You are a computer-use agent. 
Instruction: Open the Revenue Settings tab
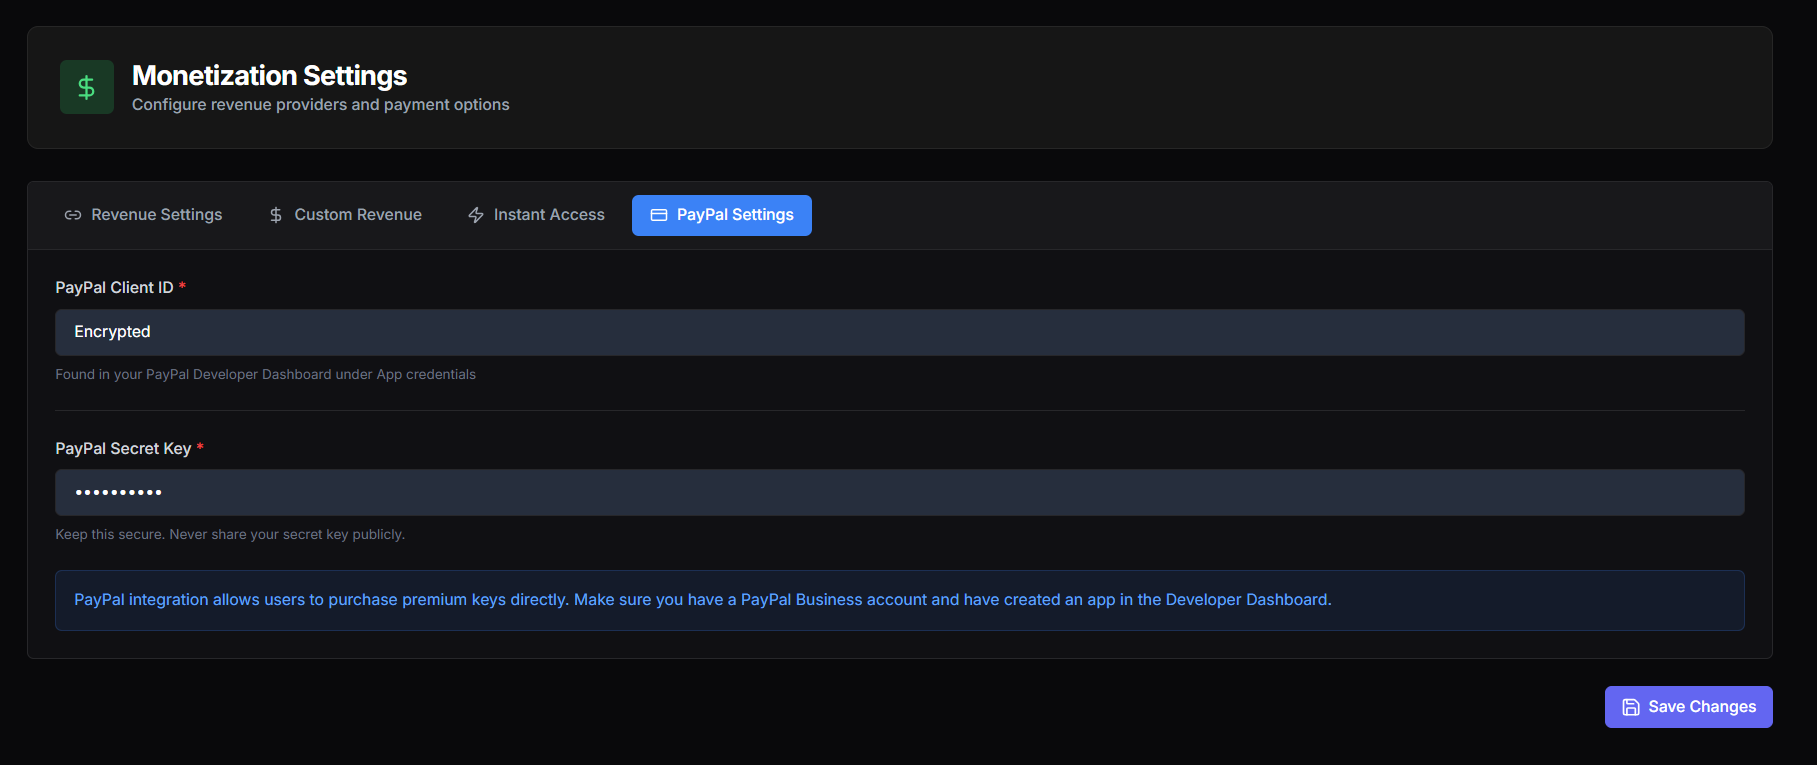point(144,215)
